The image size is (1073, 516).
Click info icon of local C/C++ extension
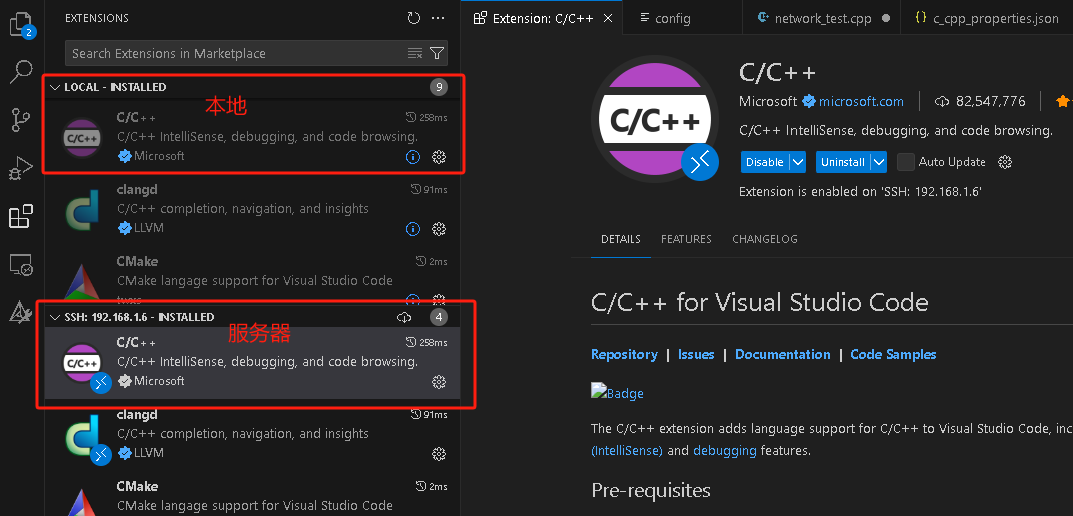(x=413, y=157)
